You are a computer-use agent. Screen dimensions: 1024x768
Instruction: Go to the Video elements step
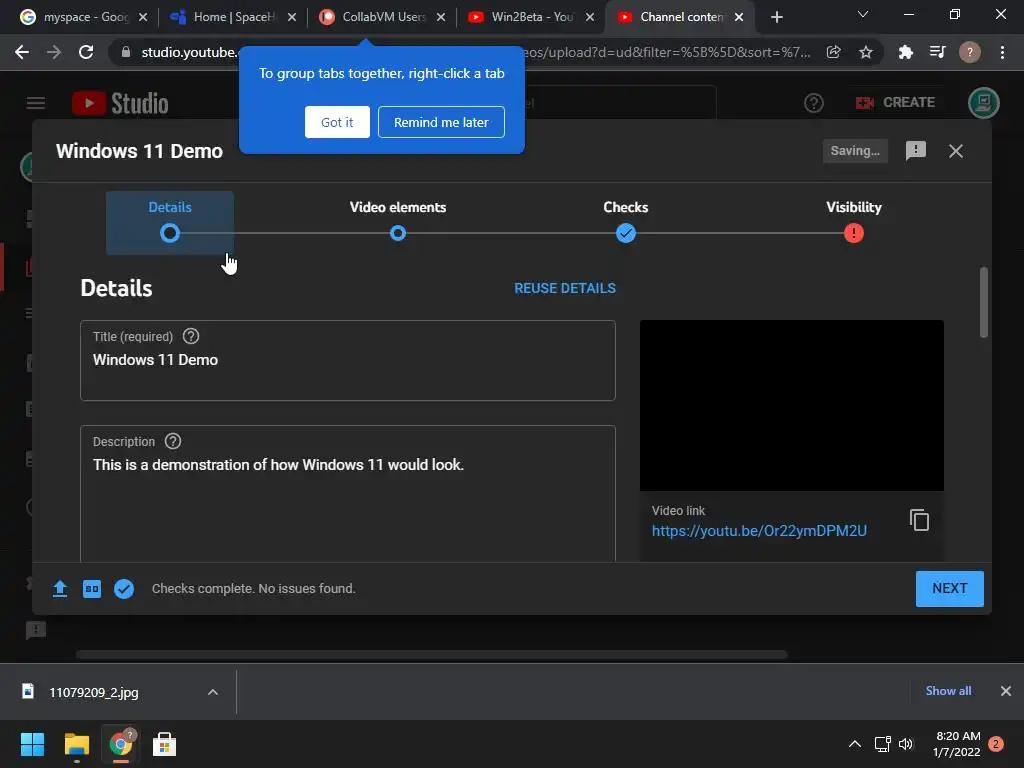click(398, 221)
